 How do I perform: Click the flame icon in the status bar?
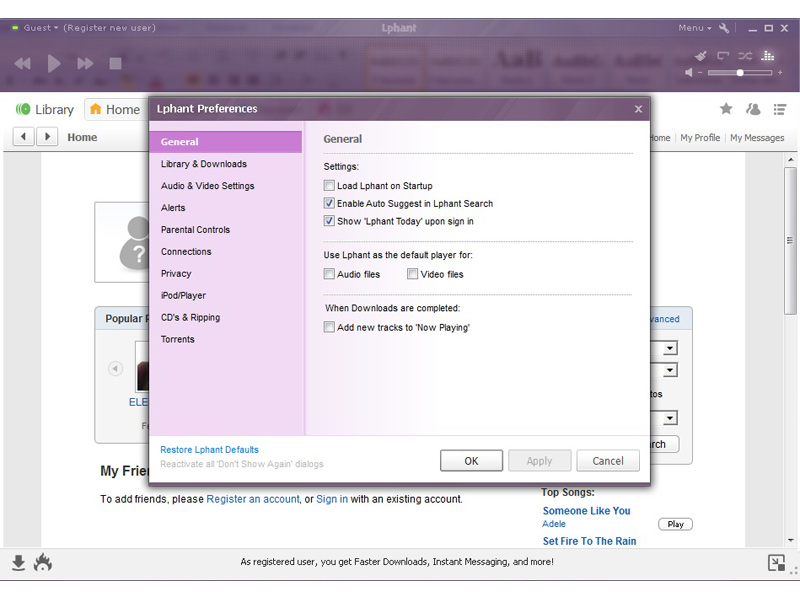coord(42,563)
